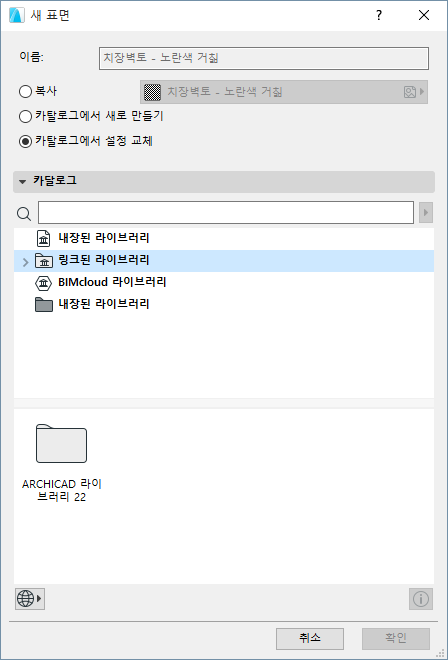Expand the 링크된 라이브러리 tree node chevron
The height and width of the screenshot is (660, 448).
[x=25, y=262]
